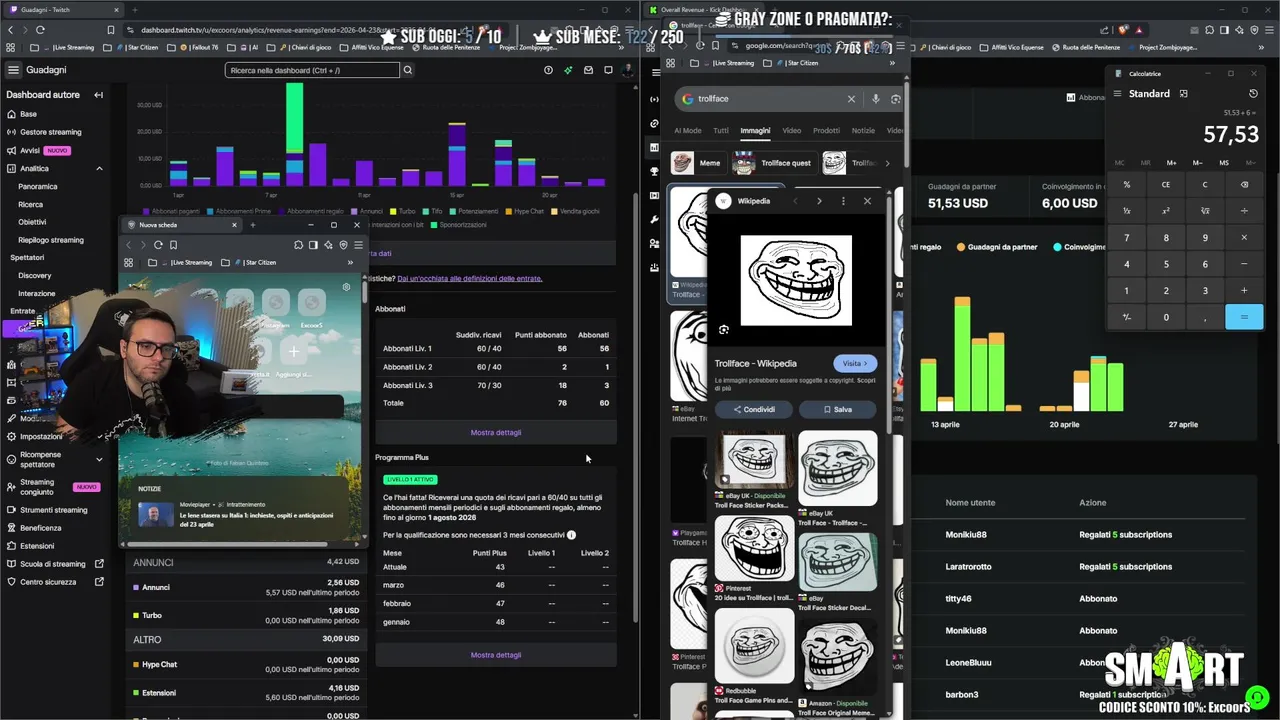
Task: Open Google Lens camera search
Action: [895, 99]
